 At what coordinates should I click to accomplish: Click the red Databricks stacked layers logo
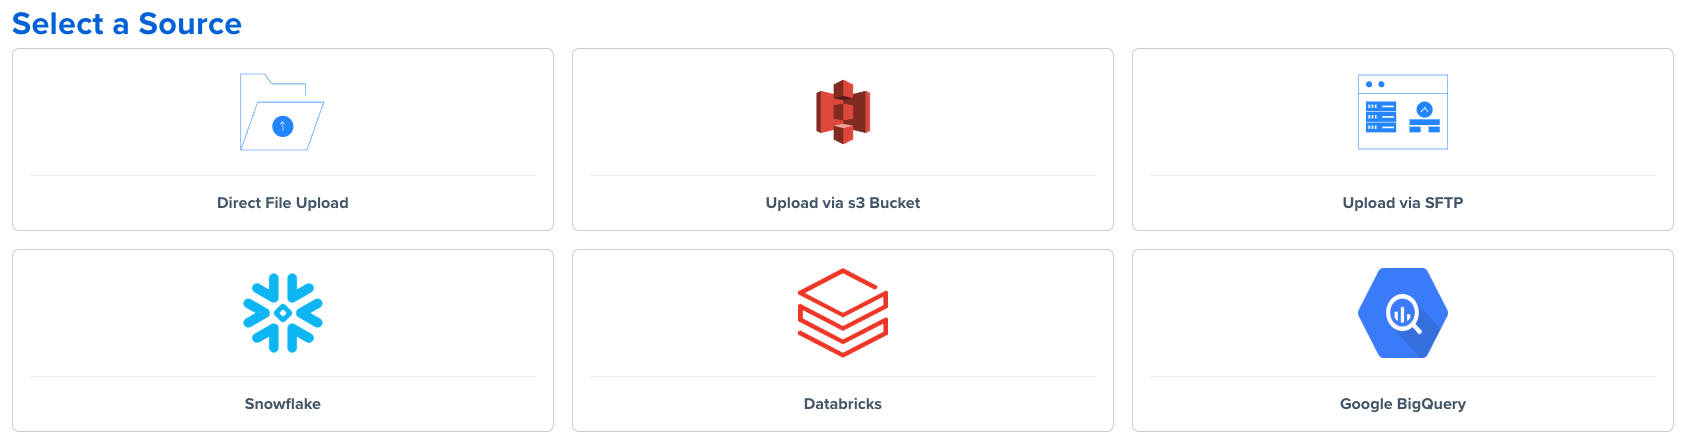(843, 313)
